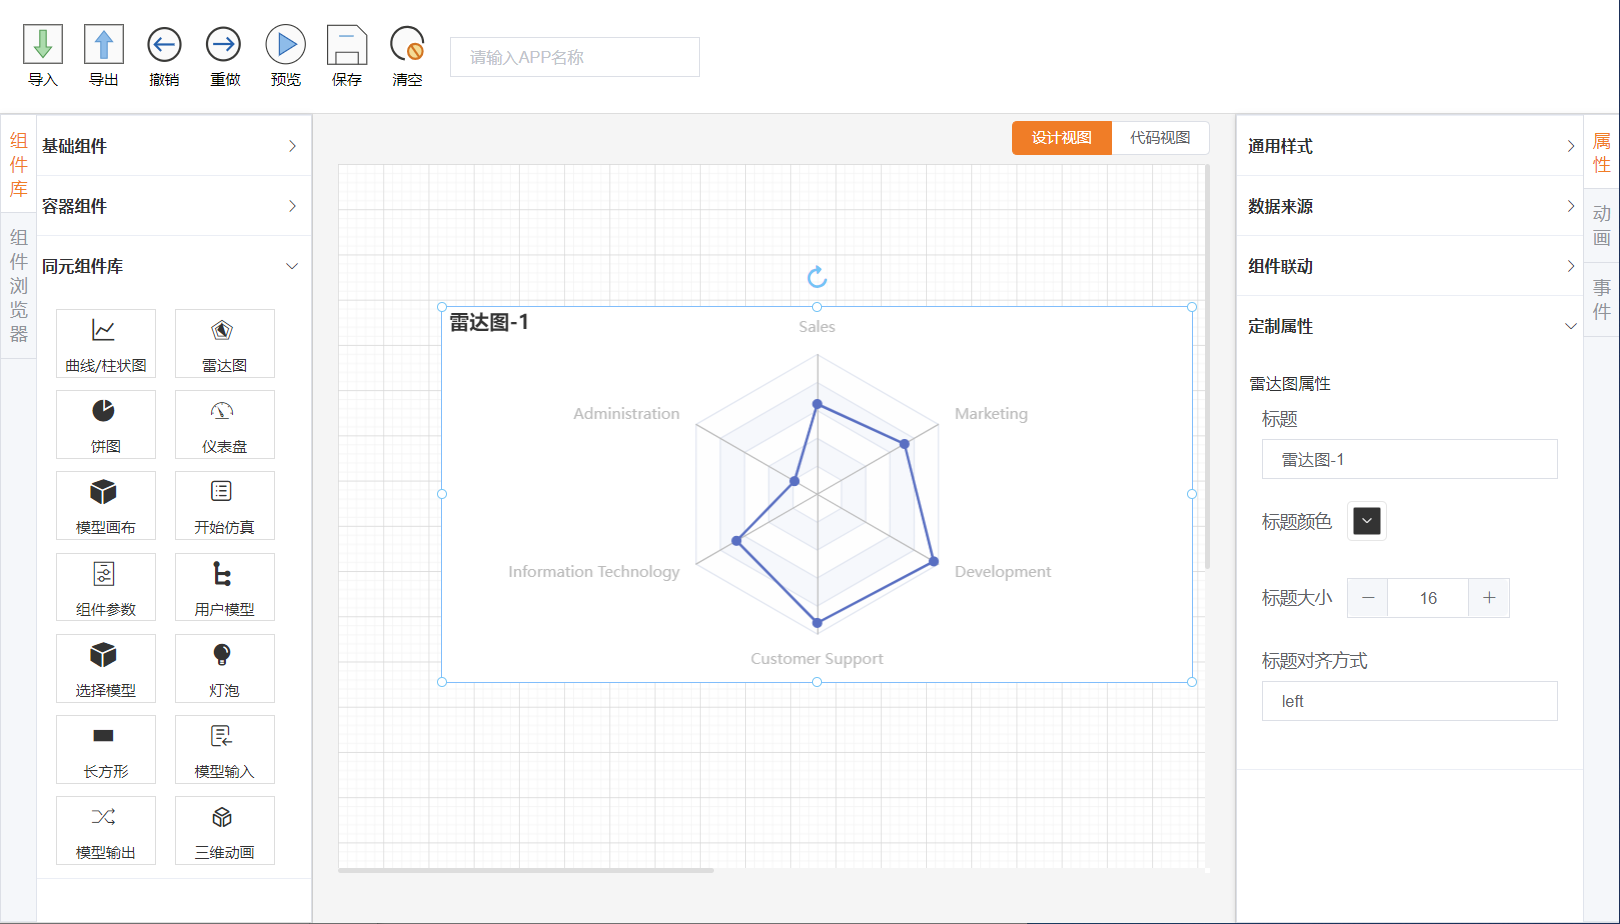
Task: Click the Customer Support axis label
Action: 817,658
